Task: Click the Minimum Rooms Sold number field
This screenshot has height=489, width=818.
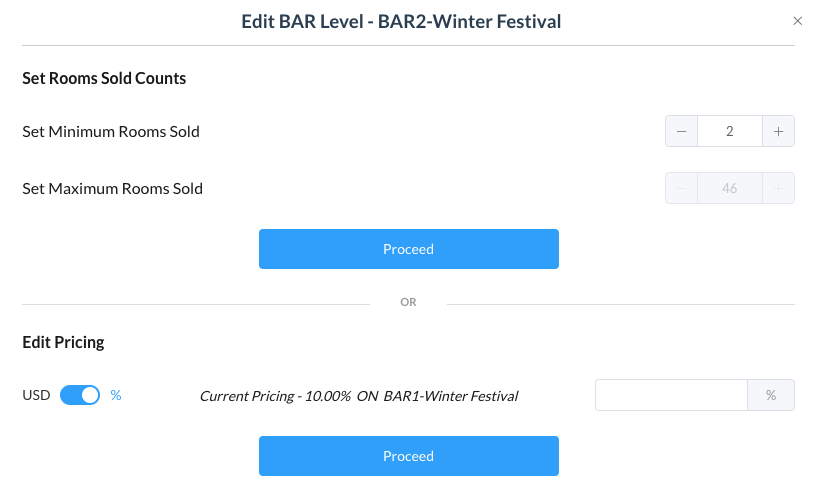Action: (729, 131)
